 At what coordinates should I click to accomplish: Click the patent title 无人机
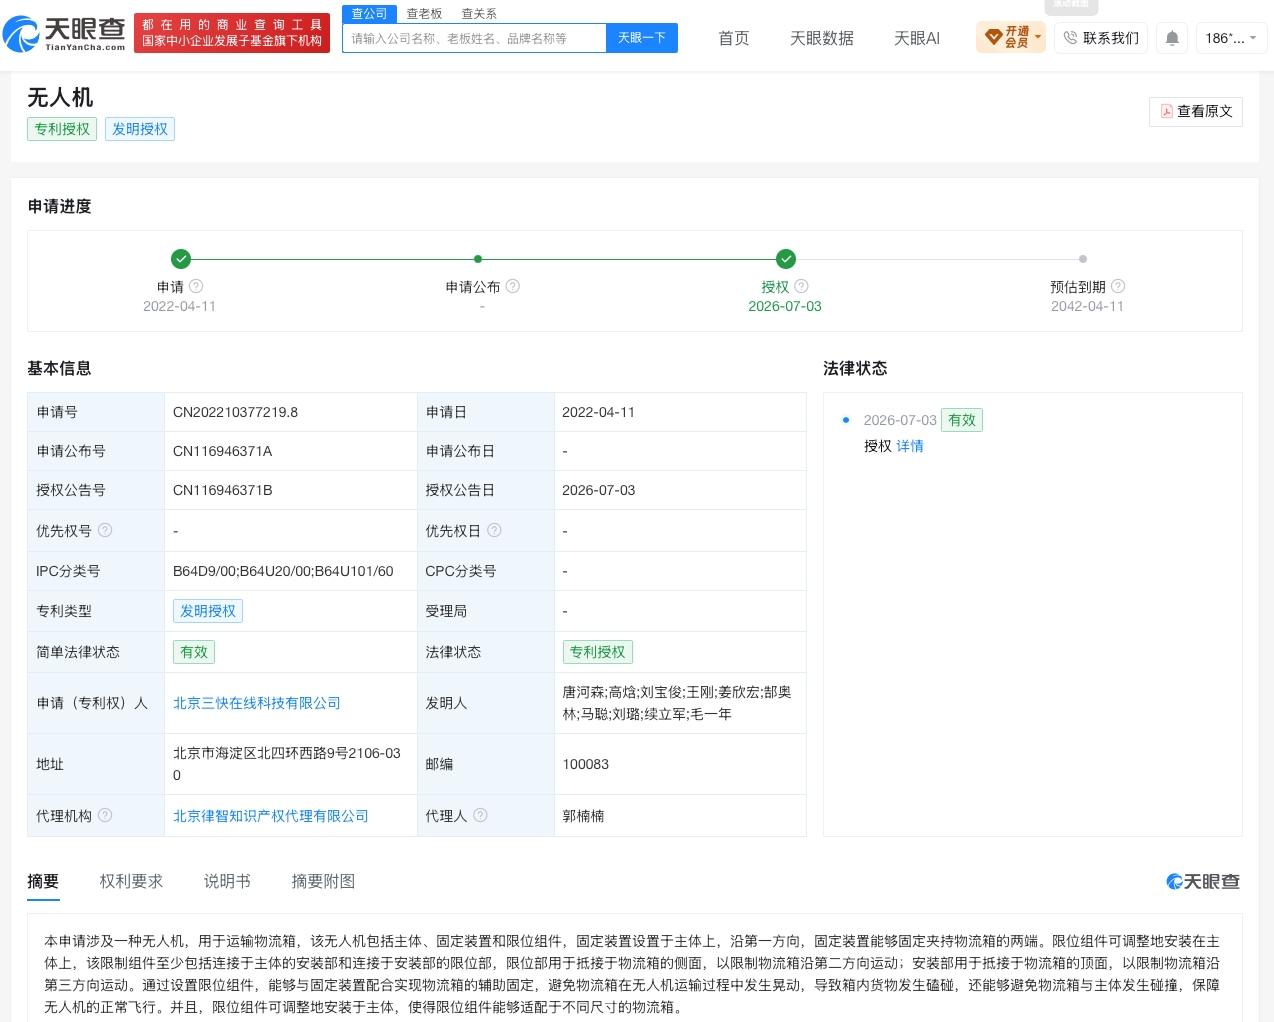(x=60, y=97)
